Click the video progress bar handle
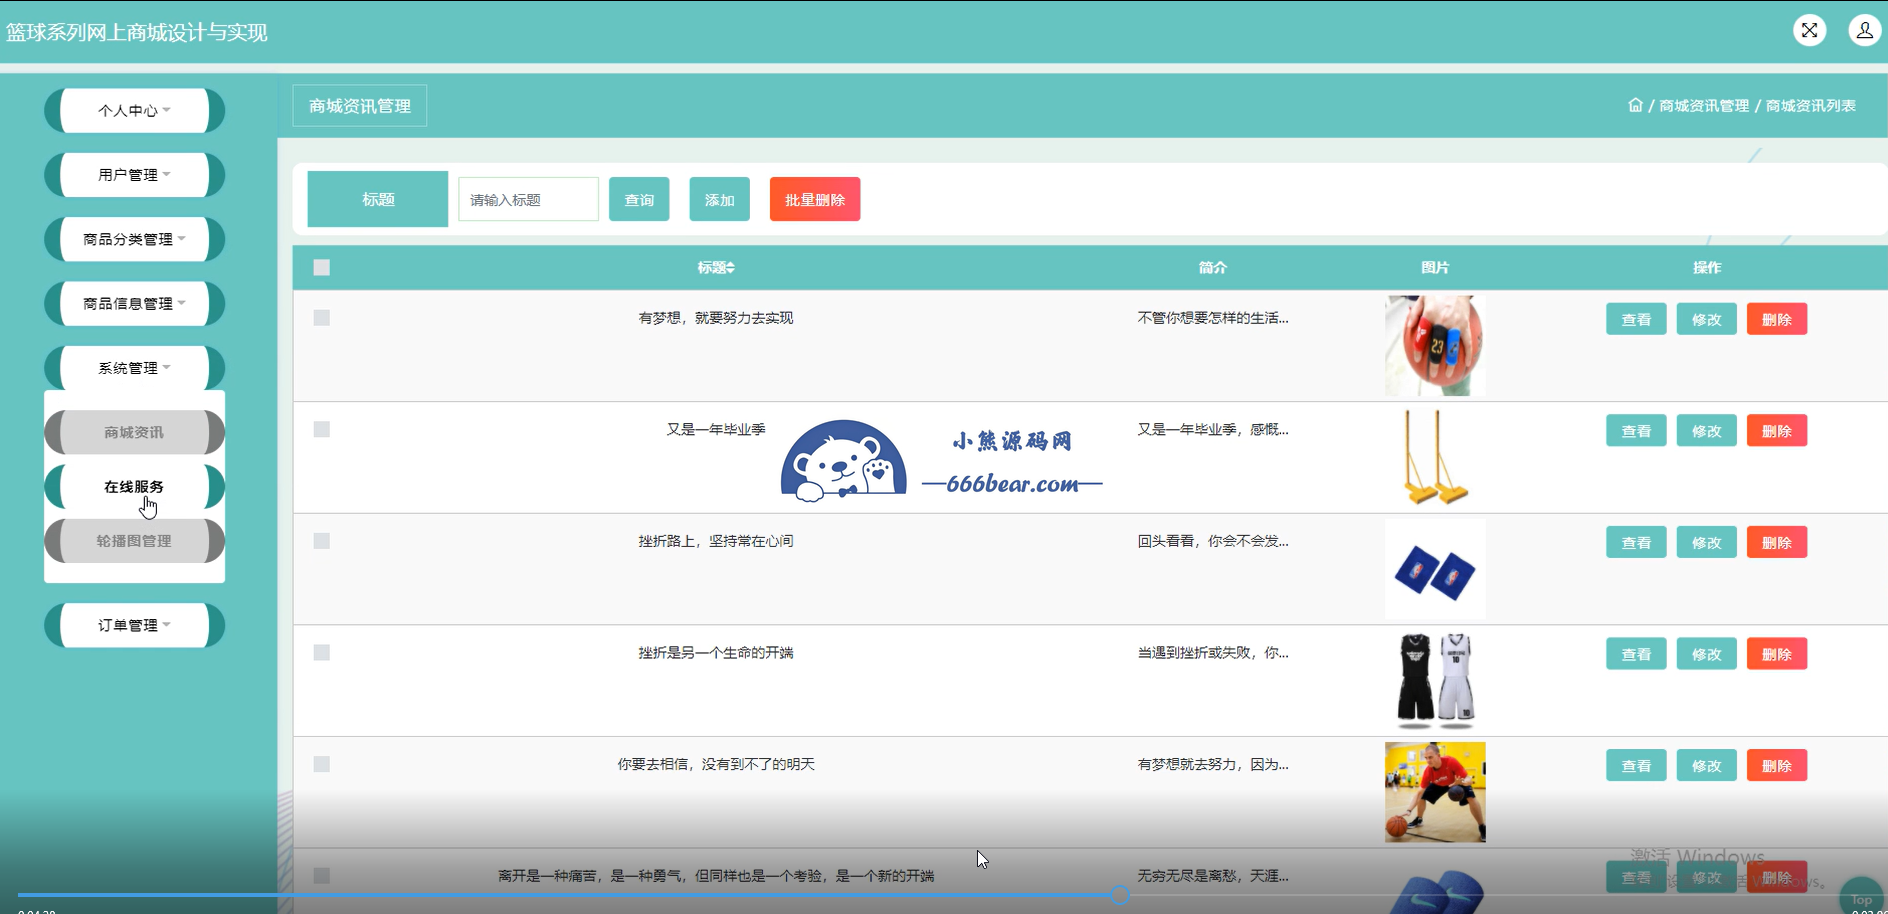 (x=1120, y=895)
